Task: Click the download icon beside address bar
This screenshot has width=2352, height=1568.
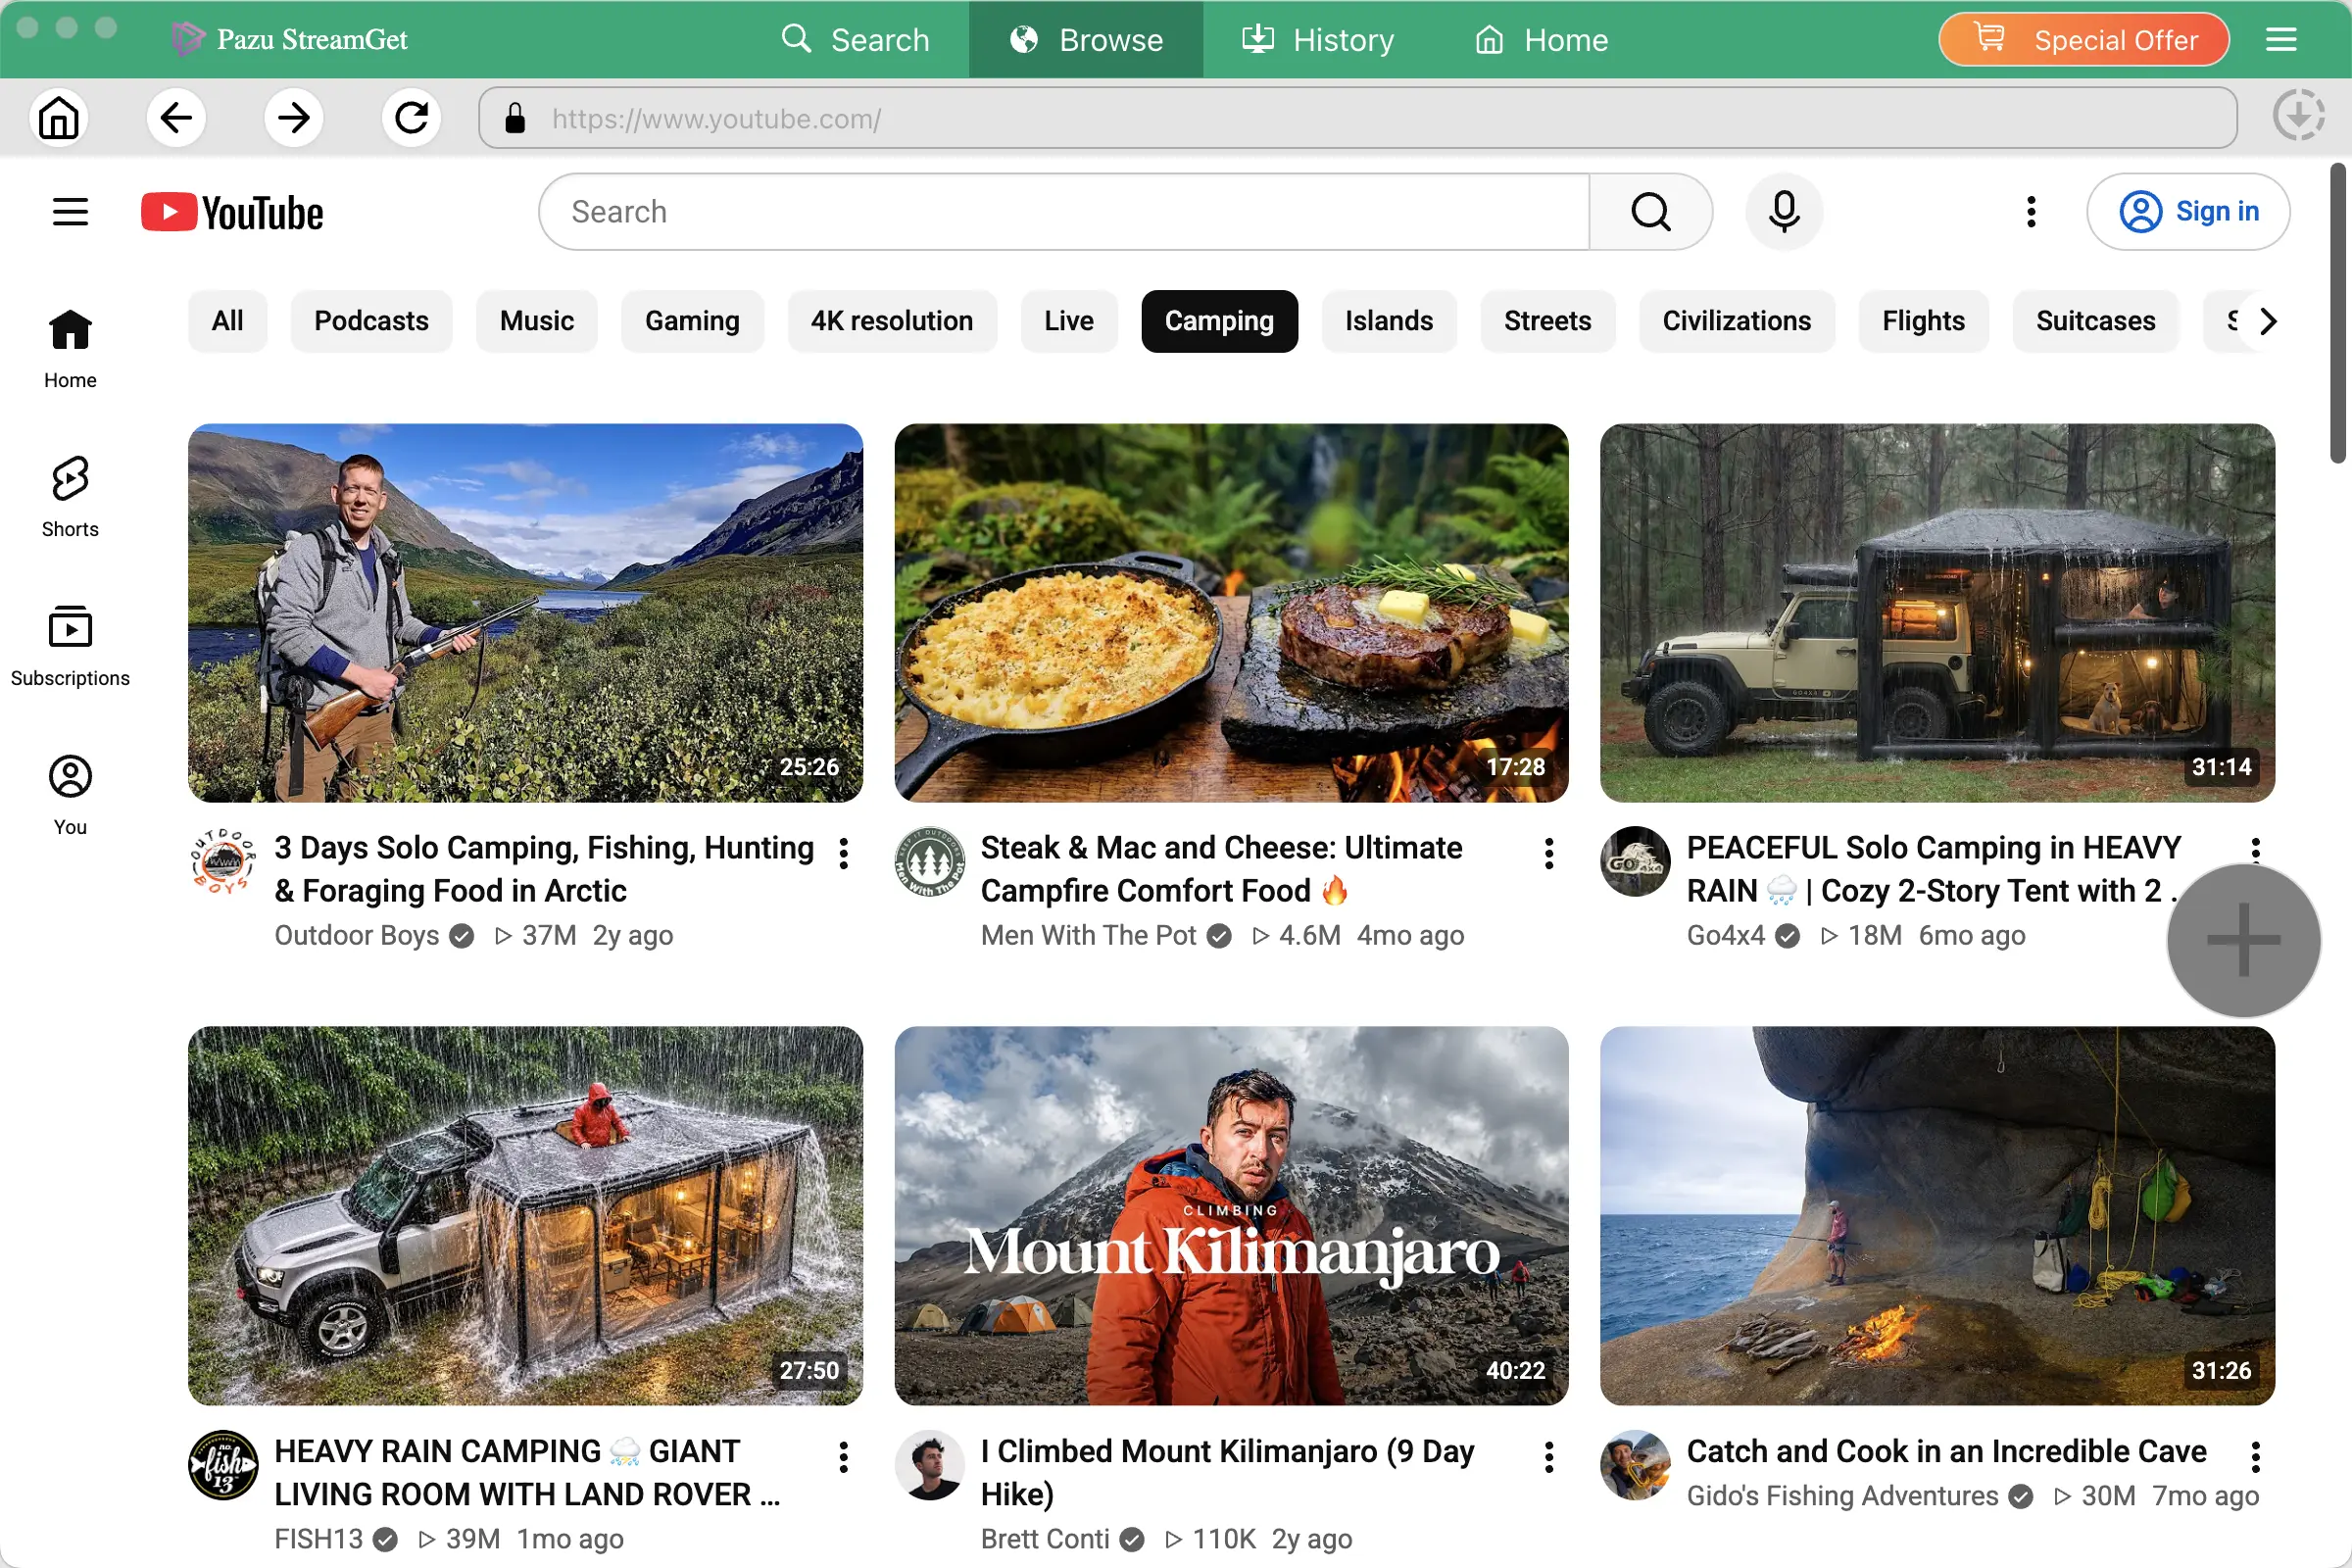Action: [x=2297, y=116]
